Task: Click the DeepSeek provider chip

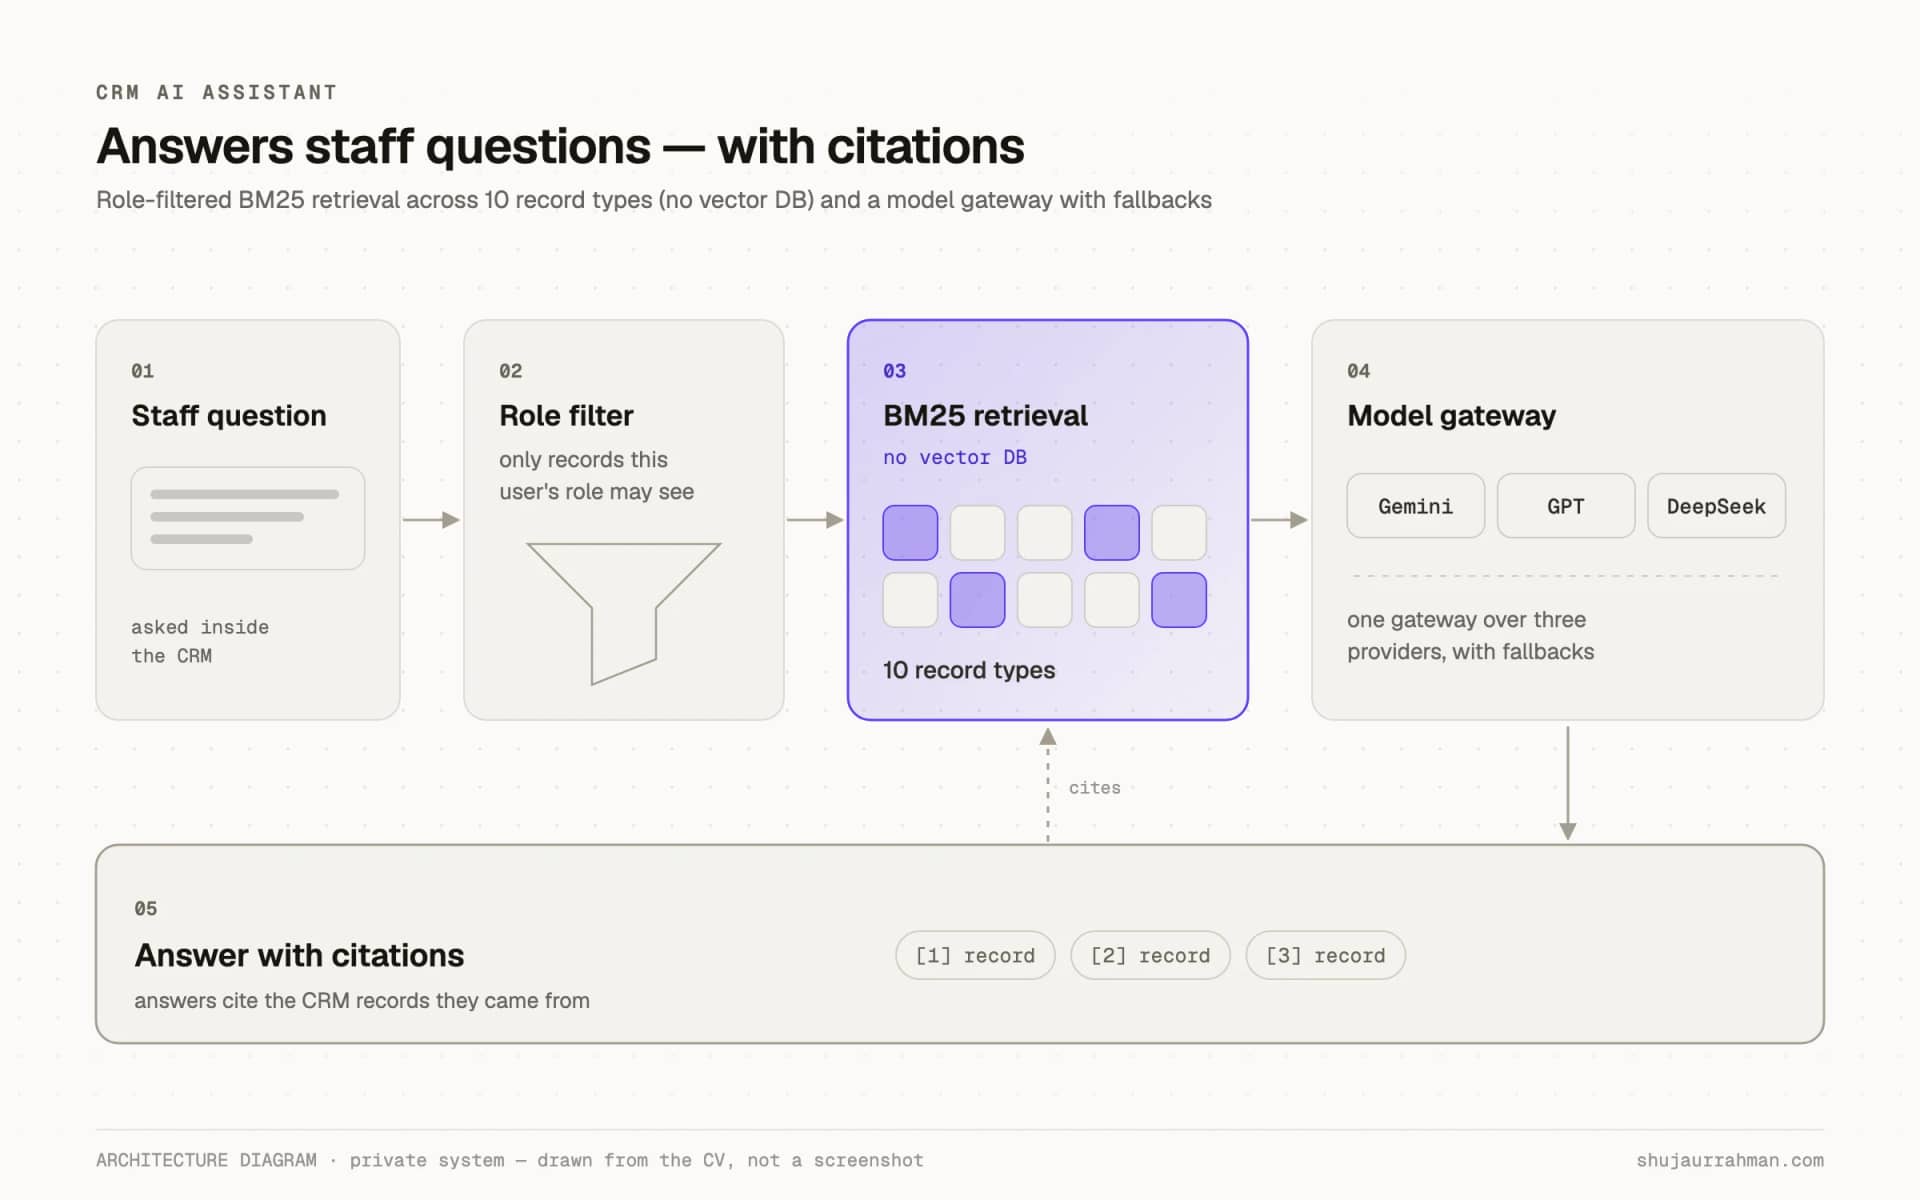Action: [1716, 506]
